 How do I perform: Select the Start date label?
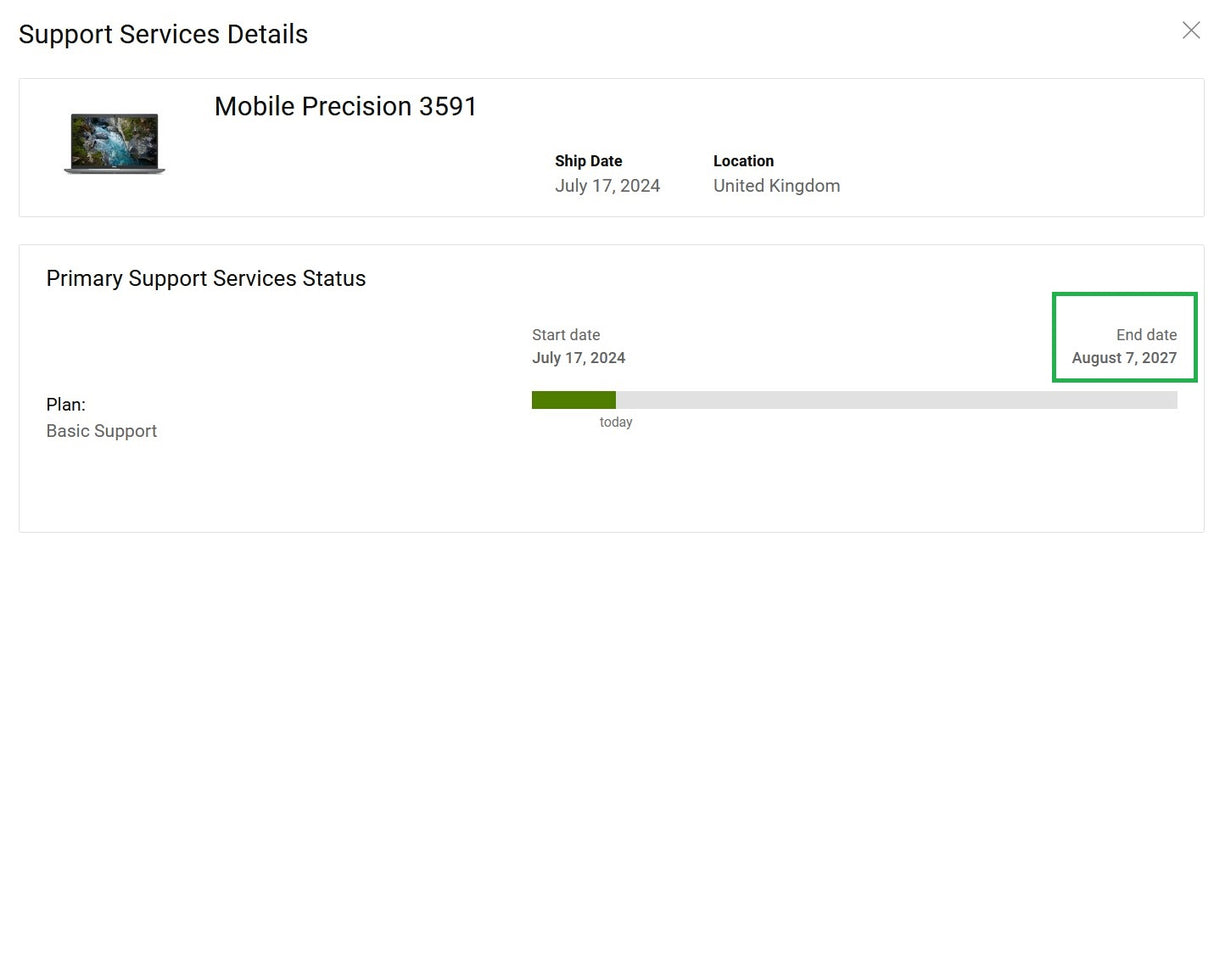(x=566, y=335)
